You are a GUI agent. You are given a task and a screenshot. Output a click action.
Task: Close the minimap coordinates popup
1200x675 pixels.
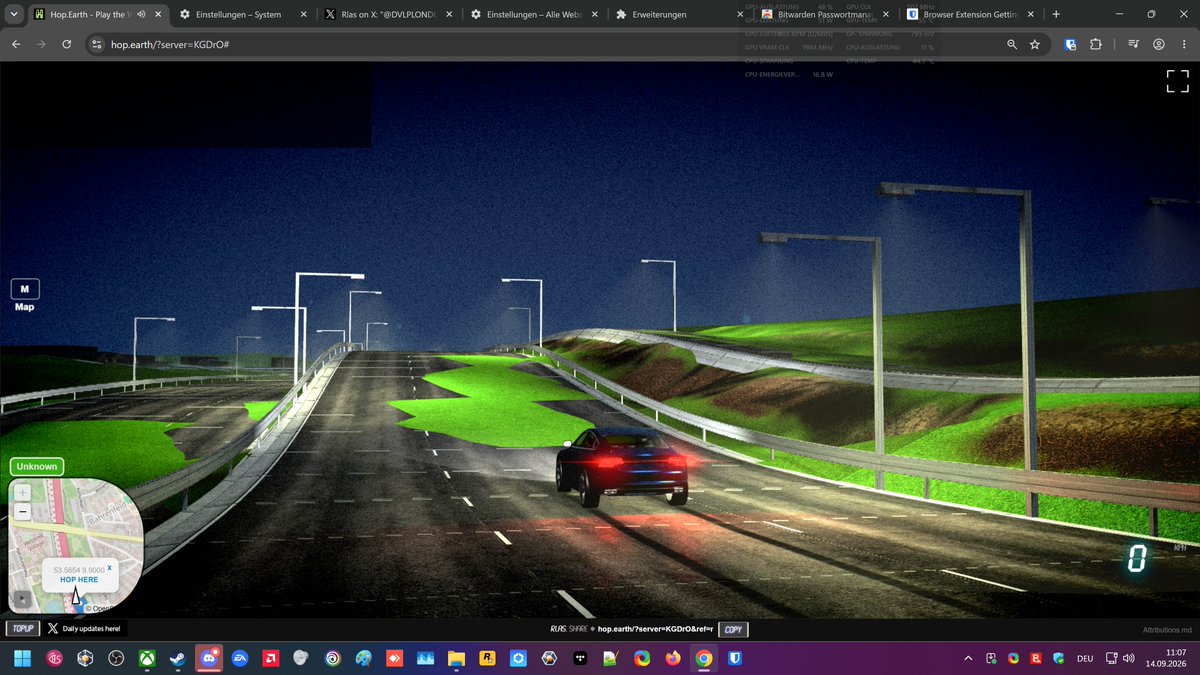point(109,567)
